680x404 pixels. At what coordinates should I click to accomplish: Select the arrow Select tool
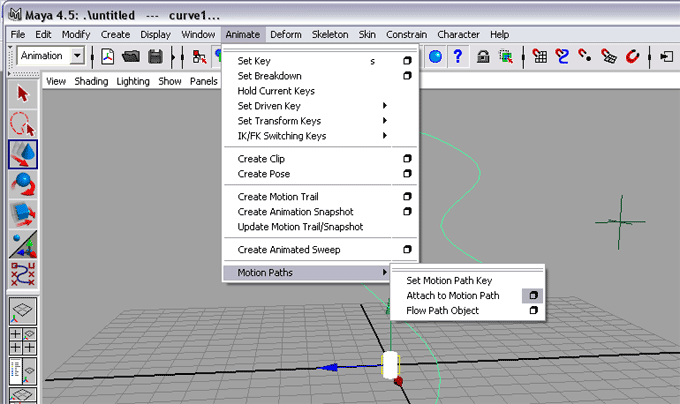point(23,94)
